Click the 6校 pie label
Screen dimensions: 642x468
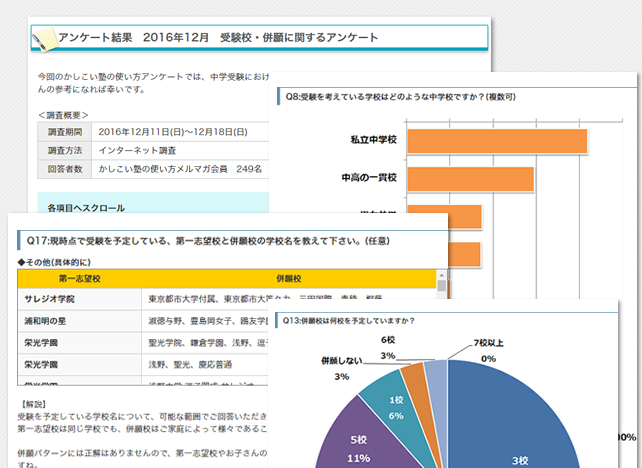click(x=388, y=340)
